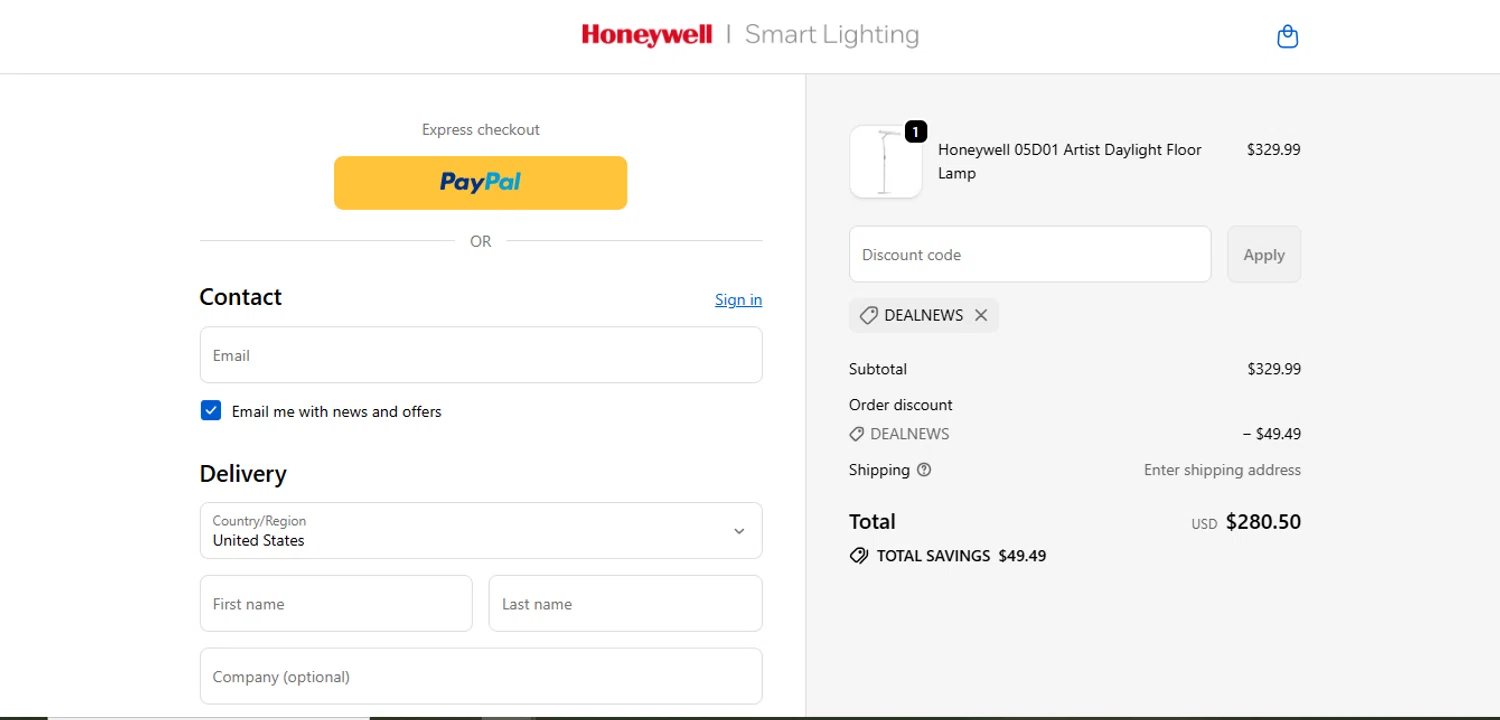Open the Country/Region dropdown

pyautogui.click(x=481, y=531)
